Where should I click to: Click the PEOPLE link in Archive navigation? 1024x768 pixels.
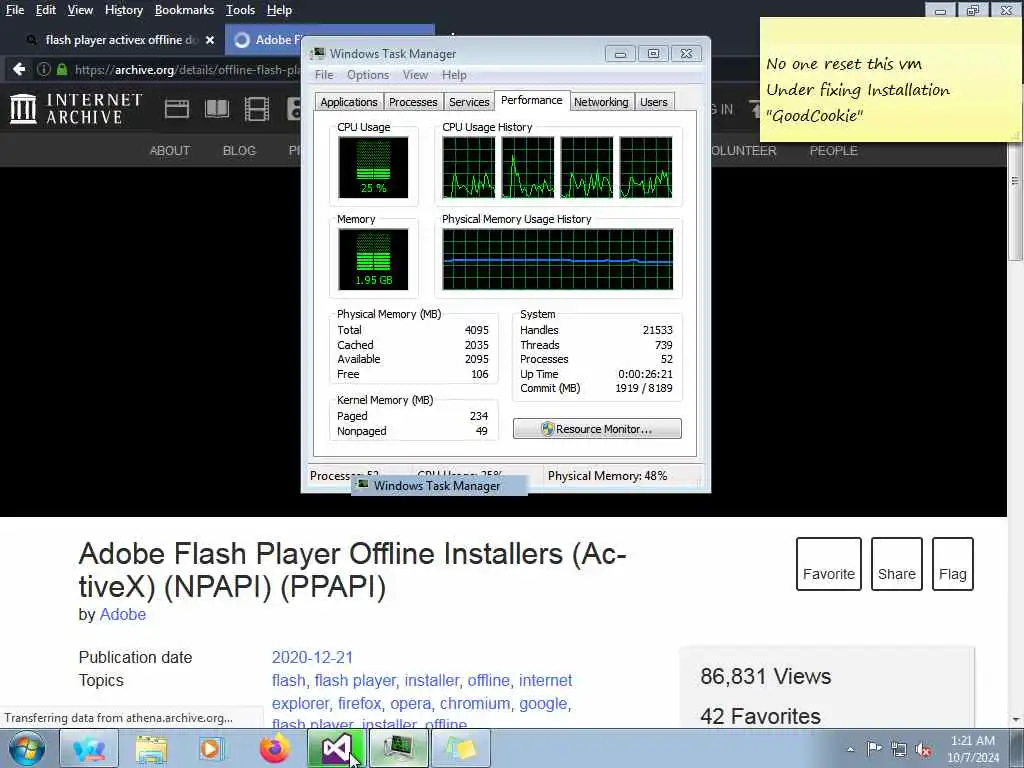[833, 150]
